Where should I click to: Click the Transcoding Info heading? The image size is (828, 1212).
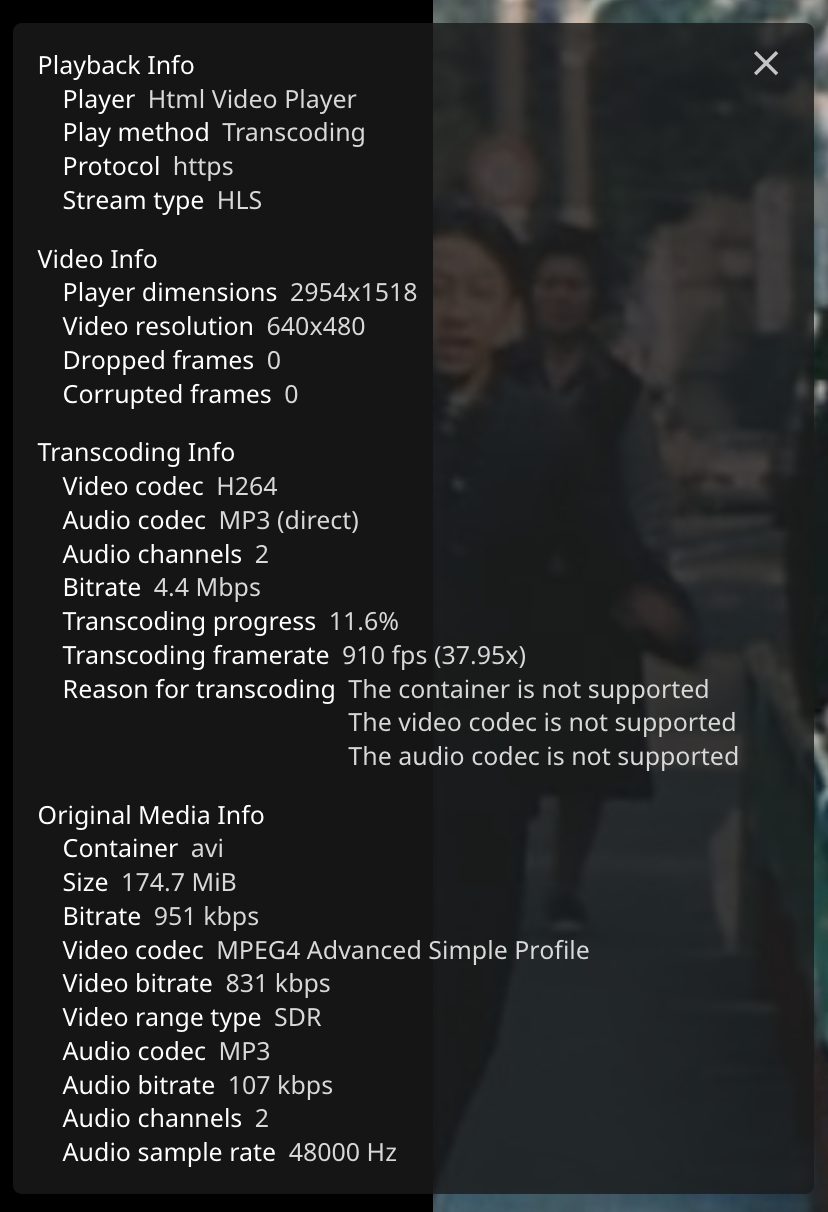pos(136,452)
